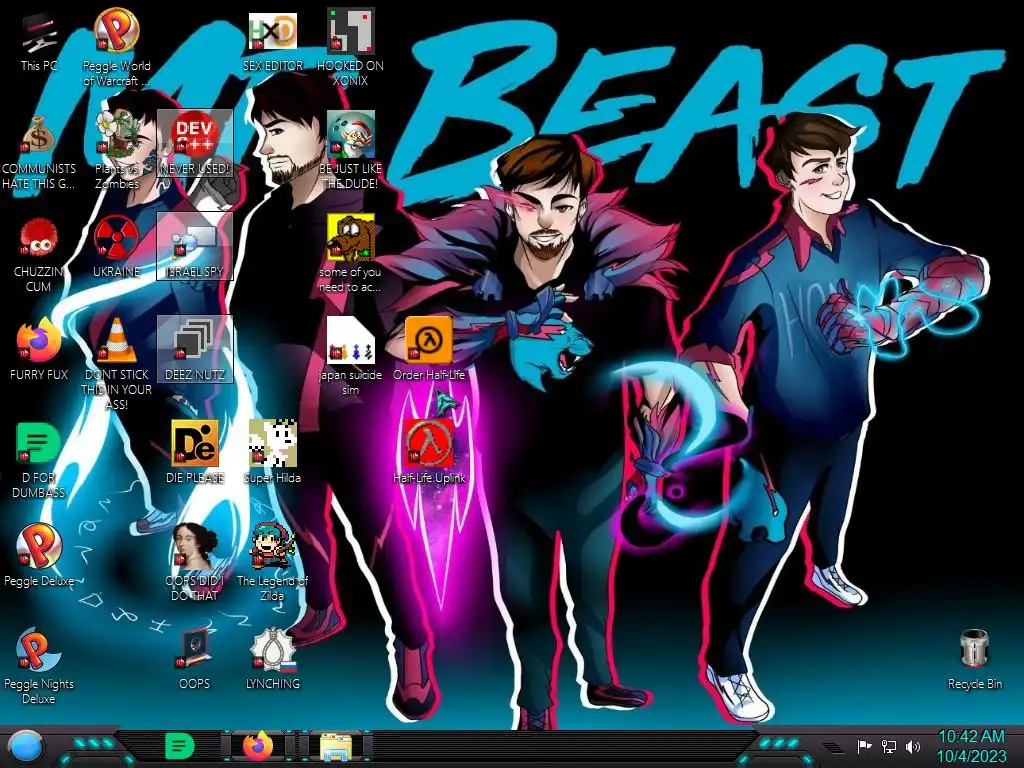Open the volume speaker tray icon

(x=913, y=746)
